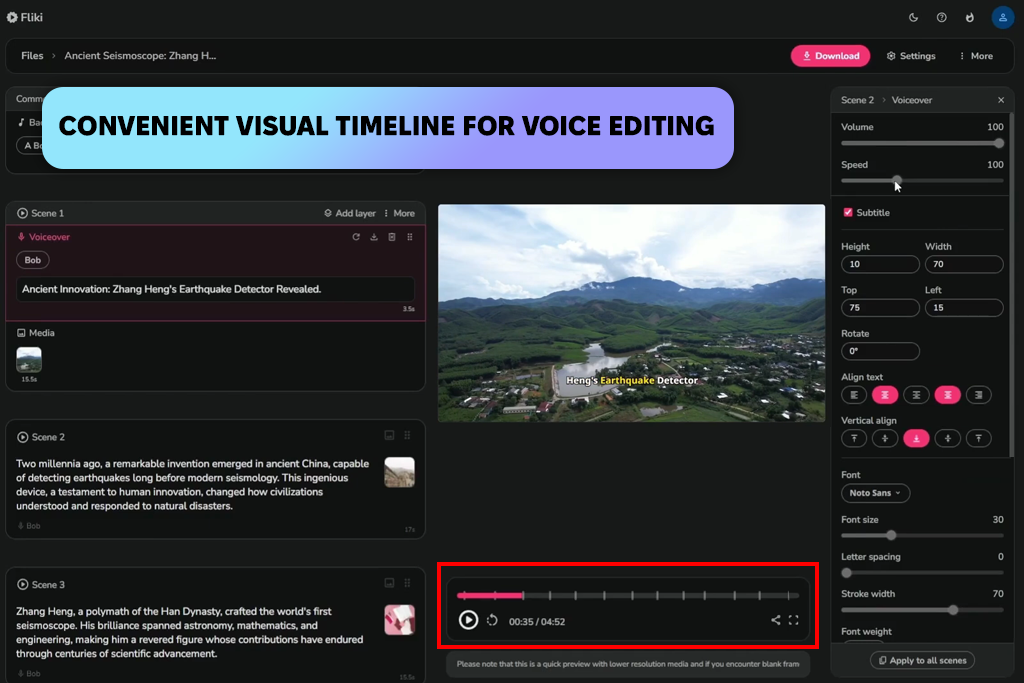Delete the Scene 1 voiceover layer
1024x683 pixels.
pyautogui.click(x=392, y=237)
